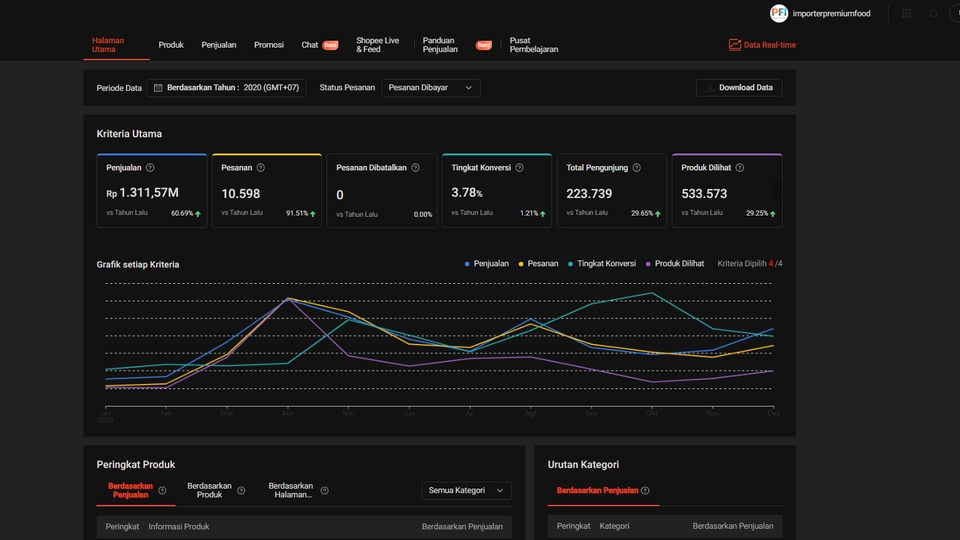This screenshot has height=540, width=960.
Task: Click the Download Data button
Action: tap(739, 88)
